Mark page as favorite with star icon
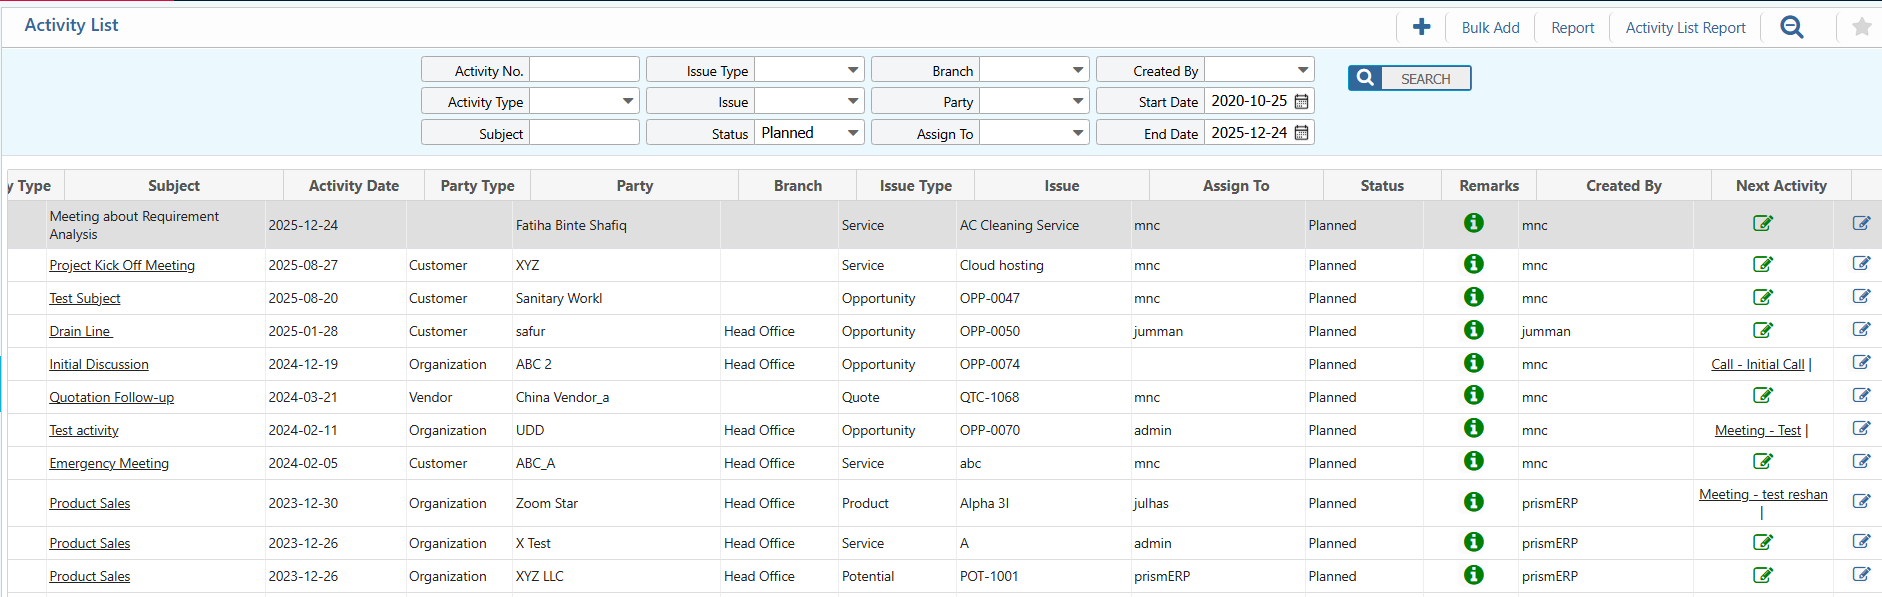 coord(1861,27)
